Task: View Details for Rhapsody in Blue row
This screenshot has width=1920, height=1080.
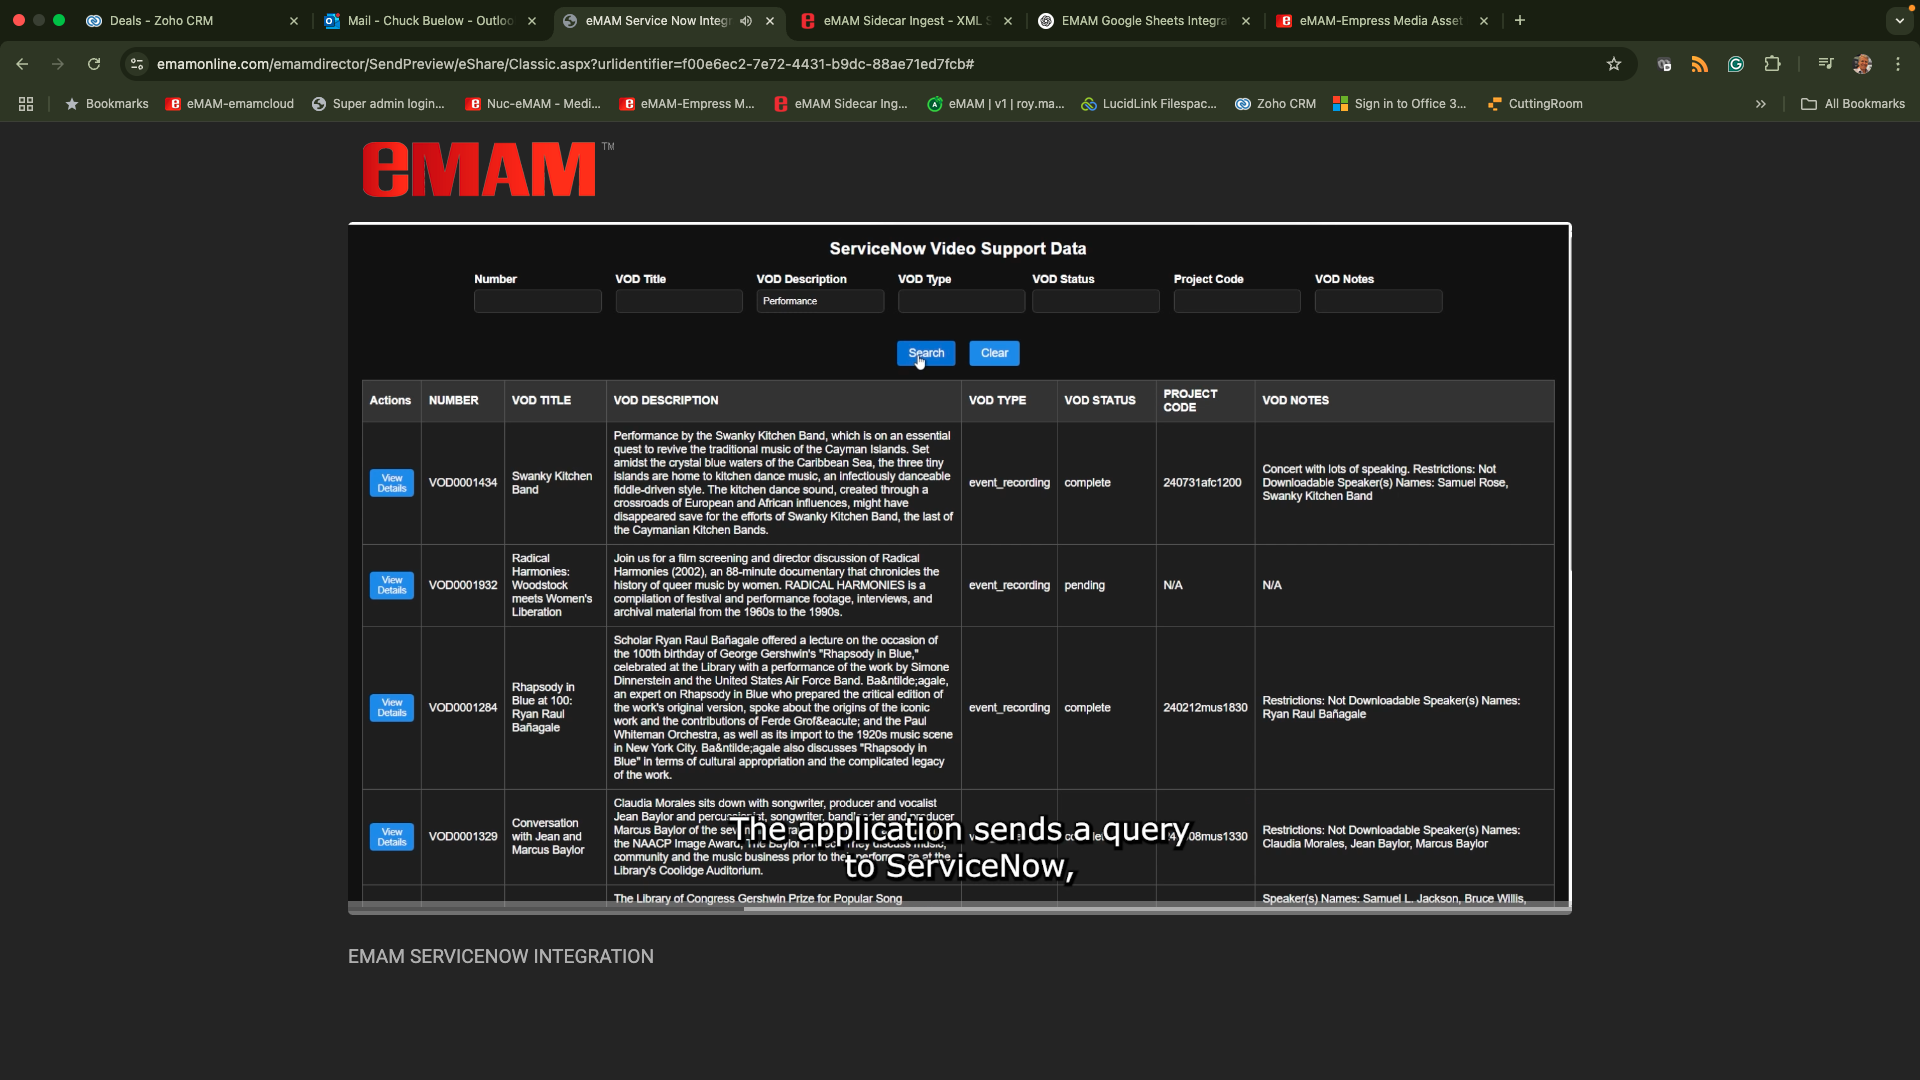Action: tap(392, 708)
